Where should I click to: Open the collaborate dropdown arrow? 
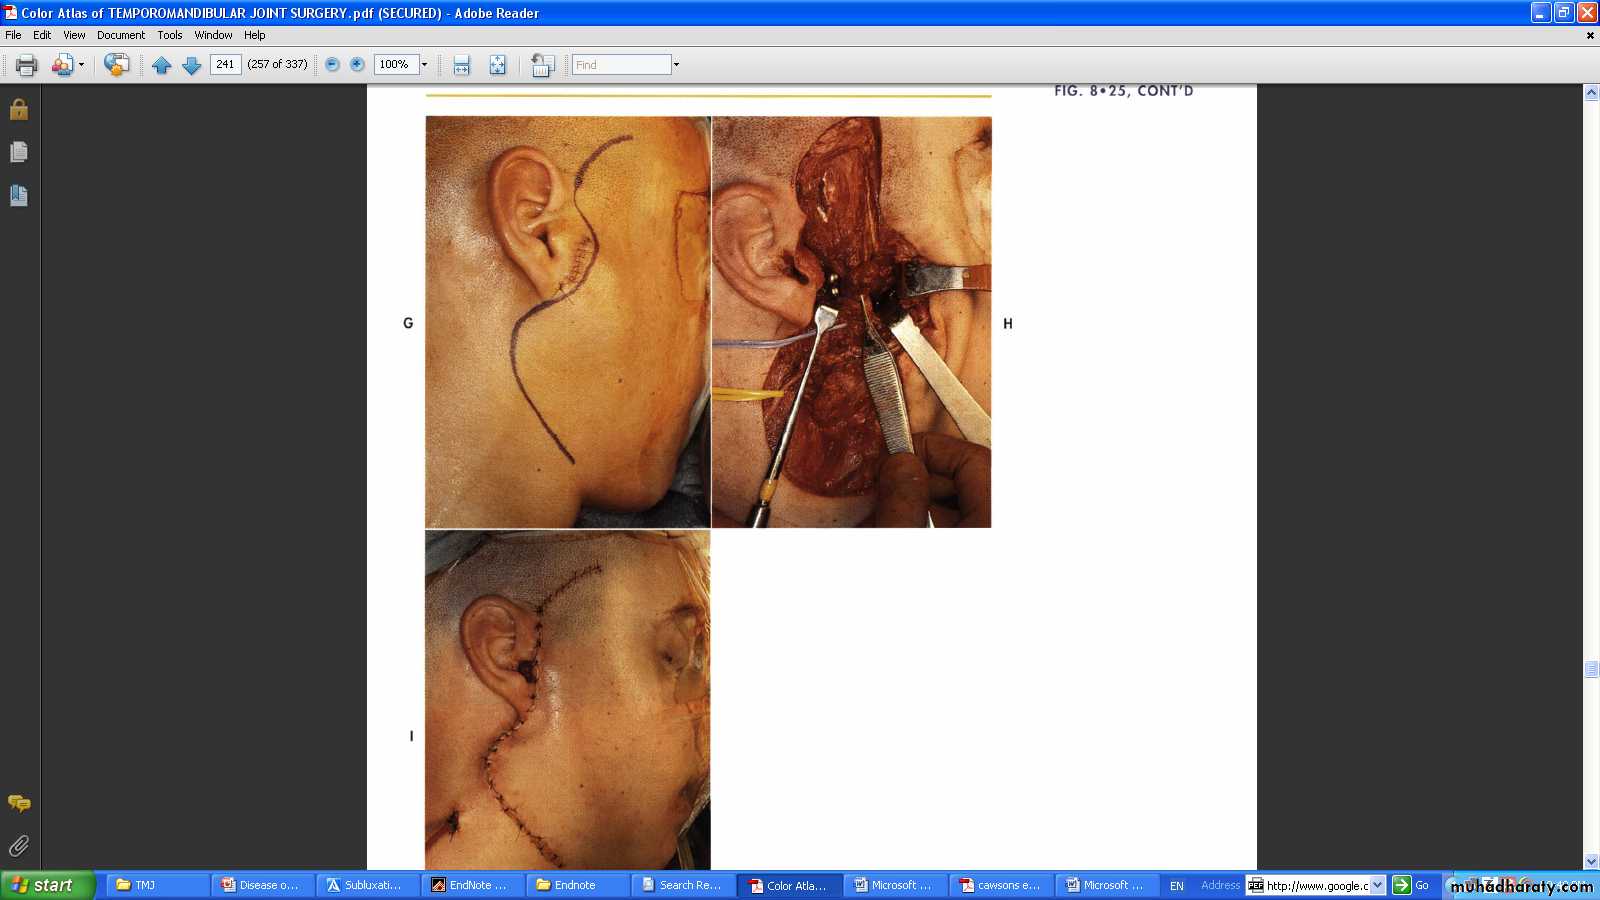tap(81, 65)
